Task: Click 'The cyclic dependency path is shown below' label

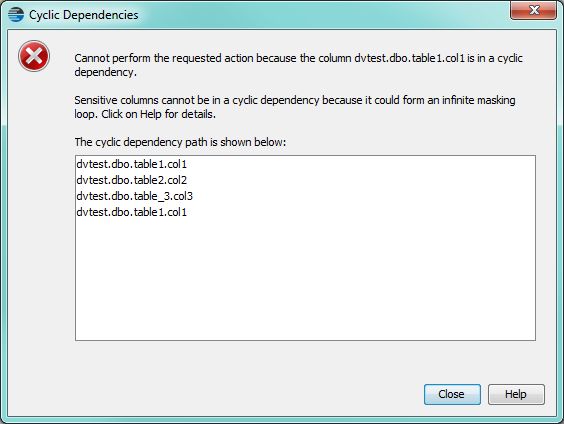Action: pyautogui.click(x=180, y=142)
